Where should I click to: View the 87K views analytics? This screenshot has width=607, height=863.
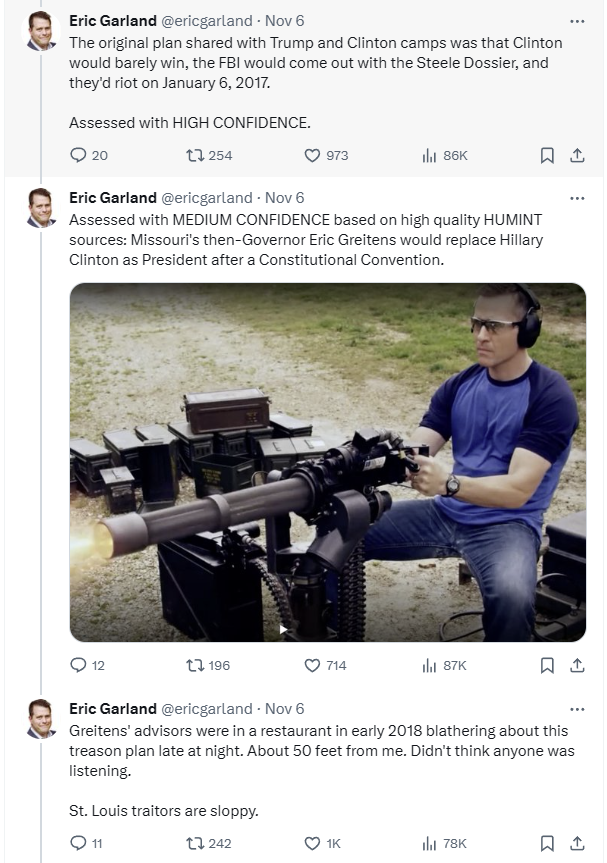point(444,665)
